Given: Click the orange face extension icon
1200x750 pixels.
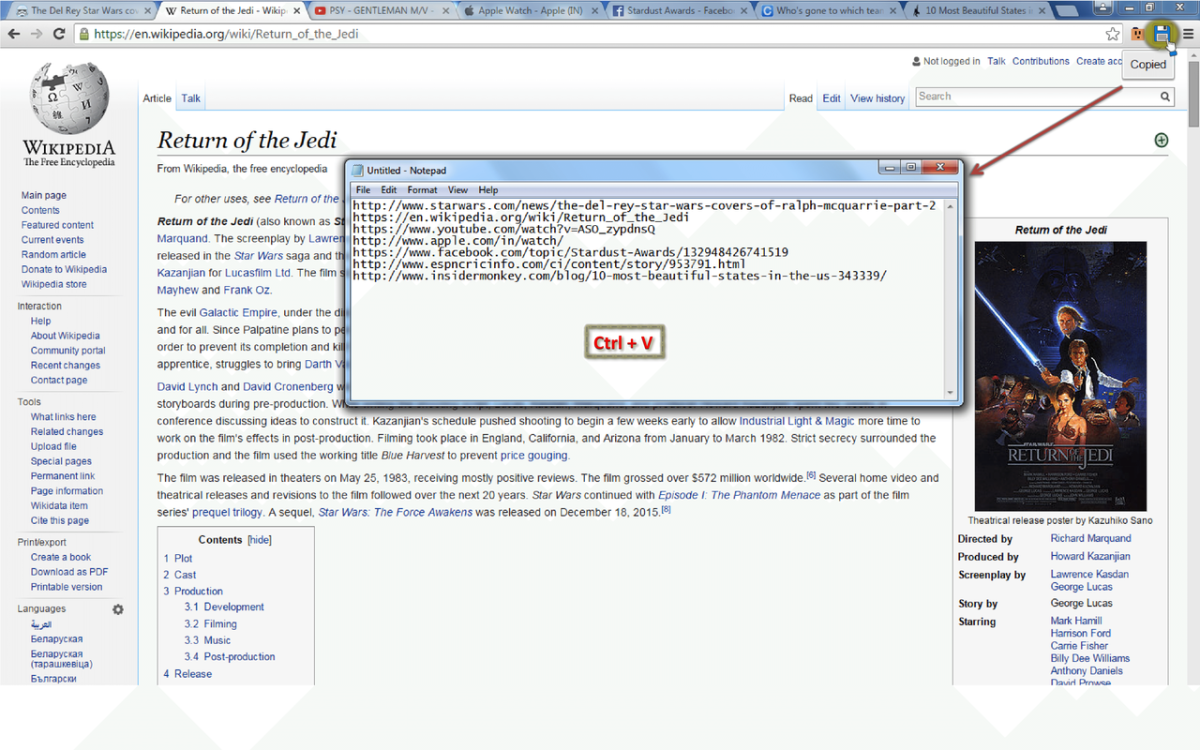Looking at the screenshot, I should tap(1137, 34).
